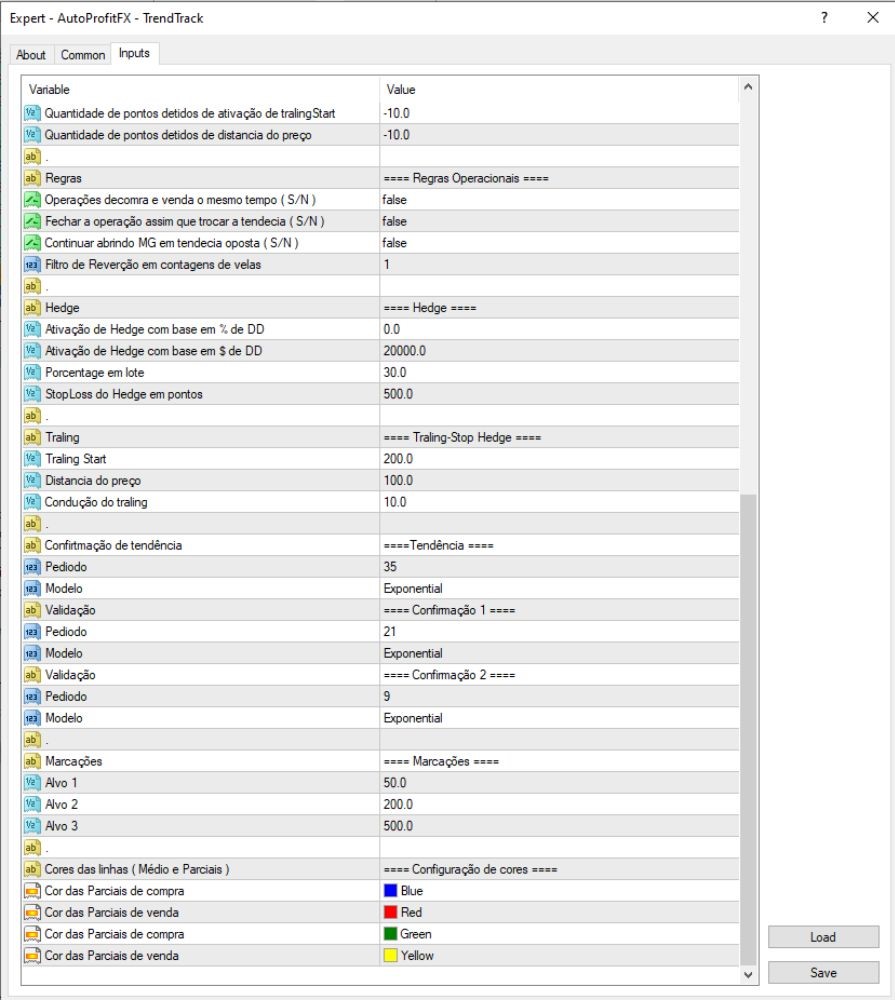Select the icon beside 'Porcentage em lote'

click(x=32, y=372)
